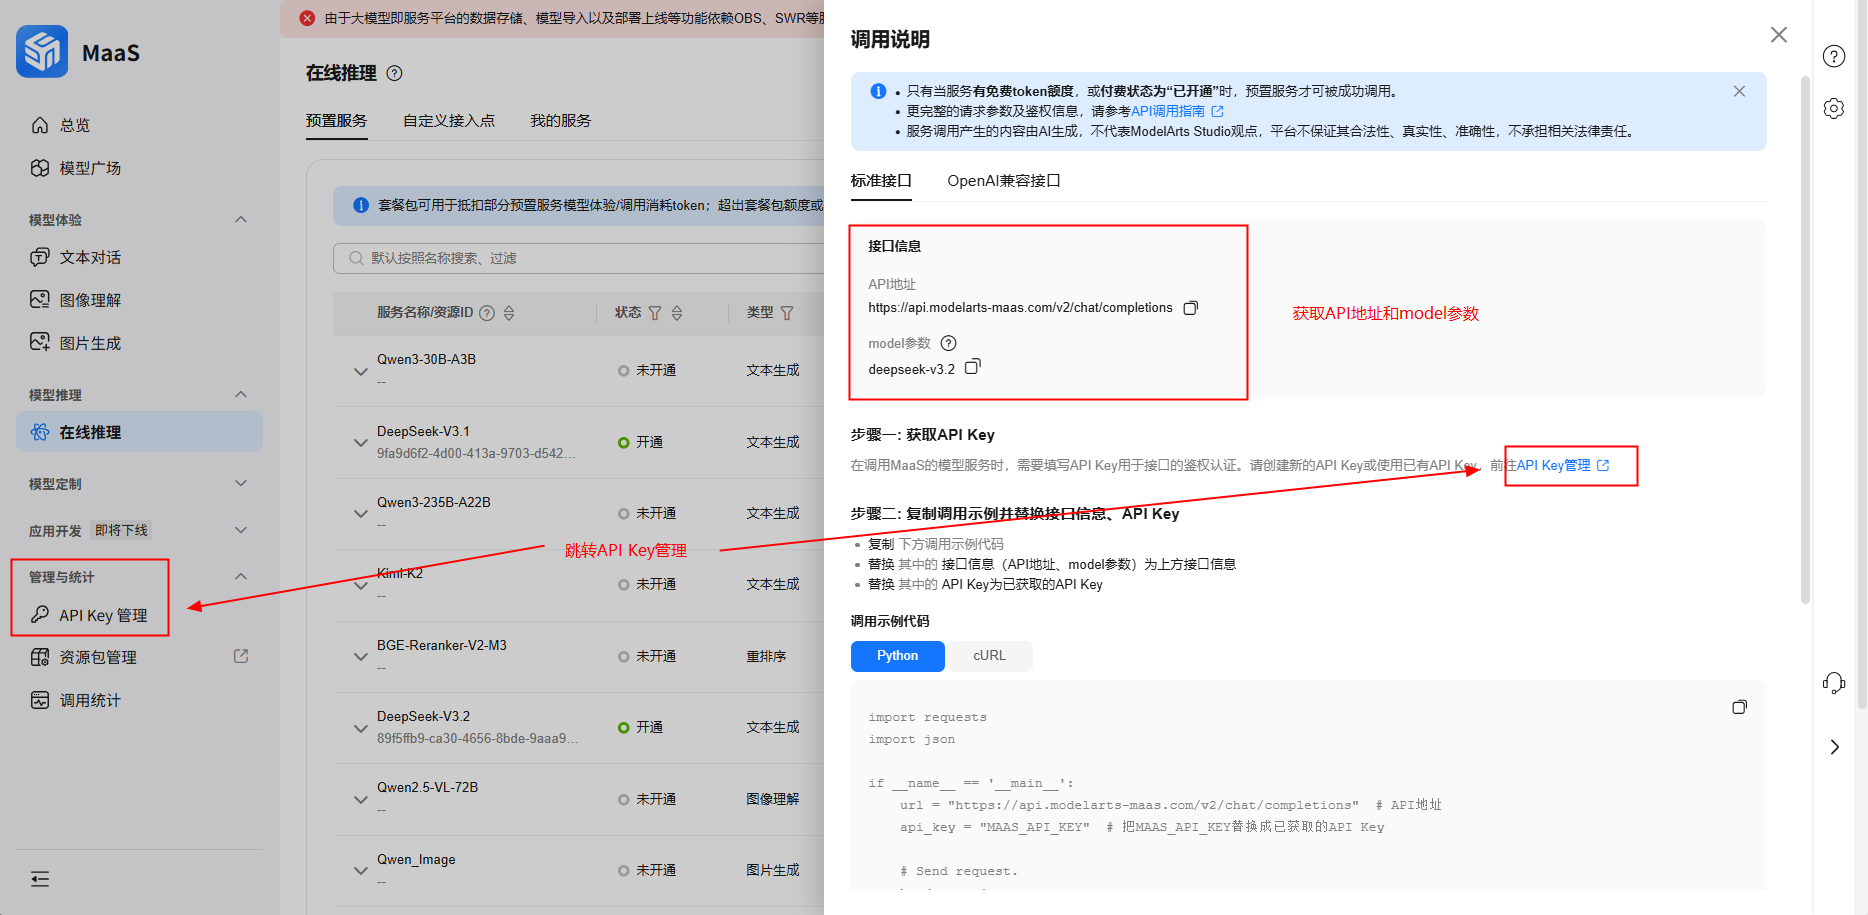
Task: Expand the 模型定制 section
Action: pos(241,483)
